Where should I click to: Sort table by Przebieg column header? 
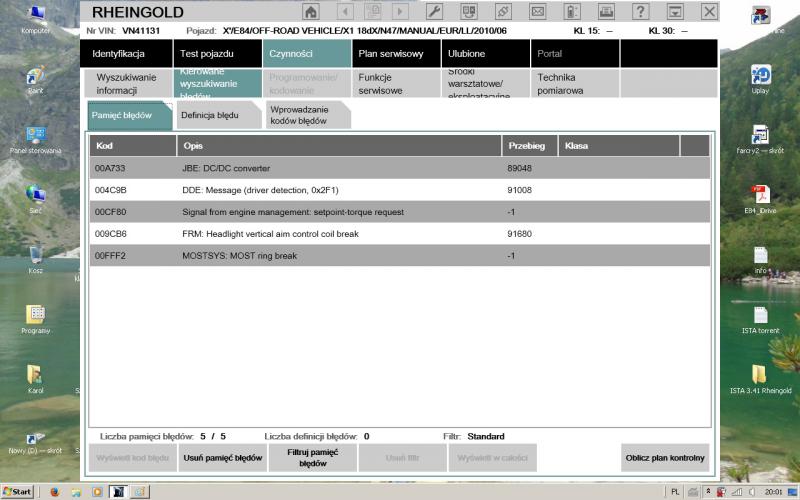[x=530, y=145]
